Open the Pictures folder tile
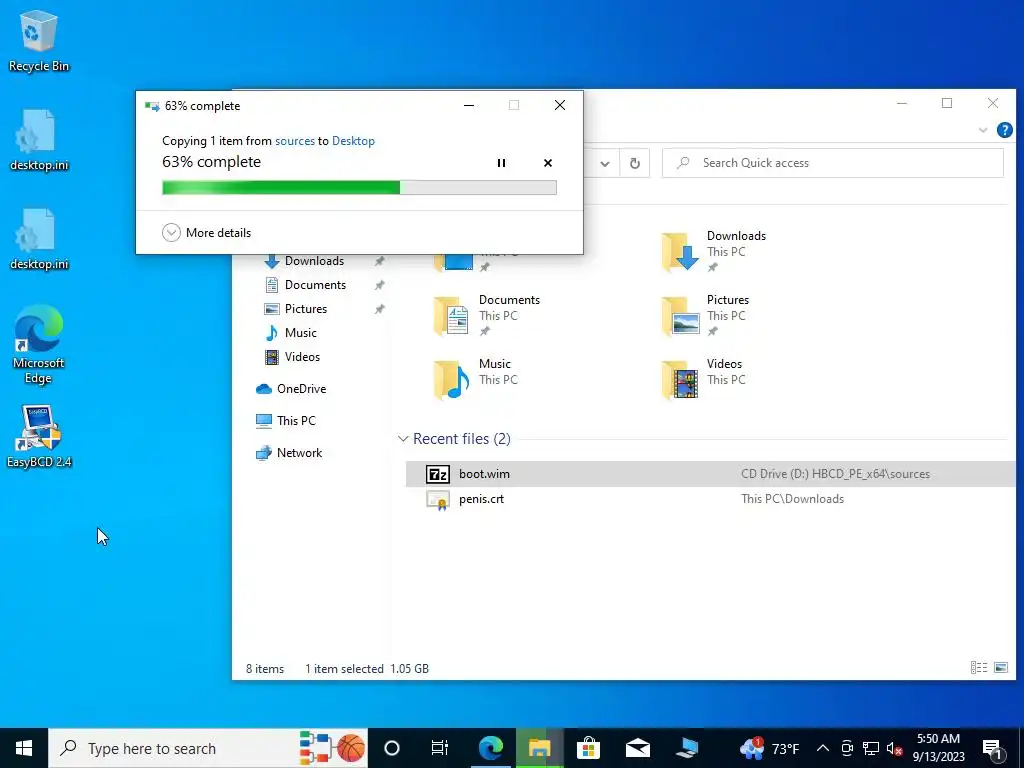Viewport: 1024px width, 768px height. (x=705, y=315)
